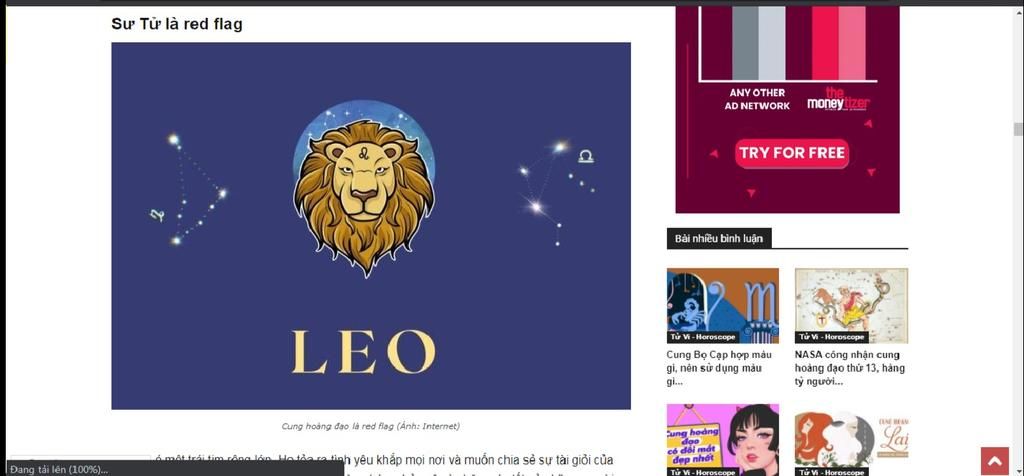Click the Capricorn symbol beside the left constellation
1024x476 pixels.
coord(157,215)
